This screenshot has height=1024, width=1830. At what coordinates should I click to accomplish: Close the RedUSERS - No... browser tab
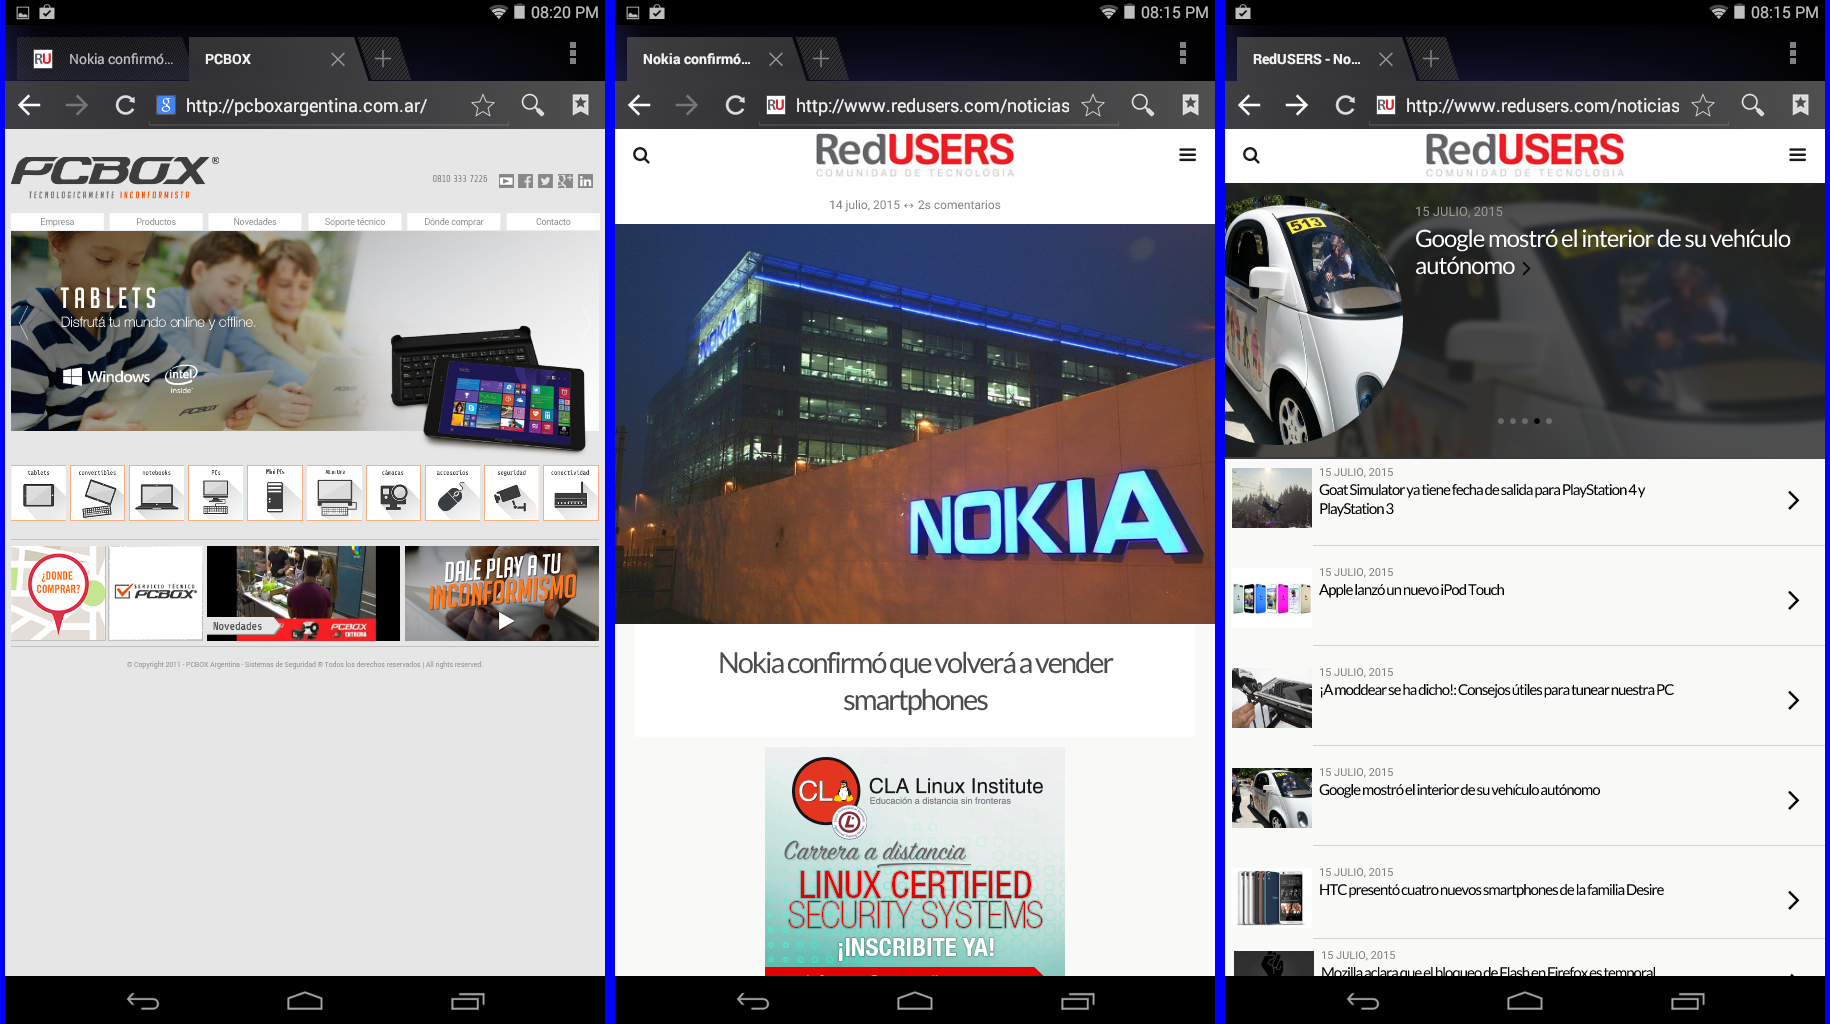click(x=1386, y=59)
